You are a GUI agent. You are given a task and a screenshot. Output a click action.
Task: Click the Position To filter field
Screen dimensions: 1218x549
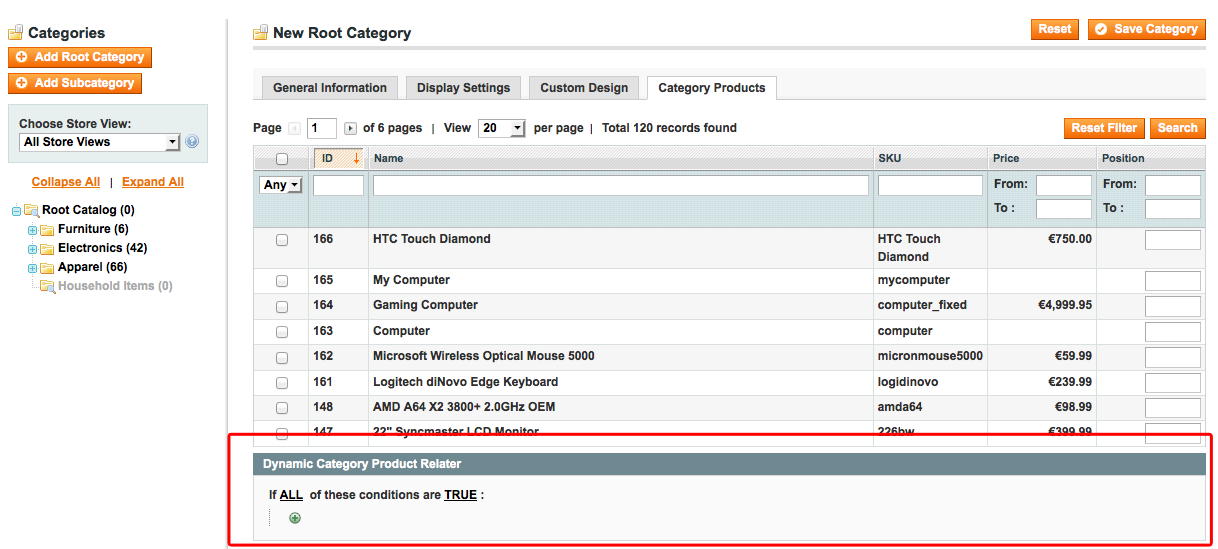pyautogui.click(x=1173, y=208)
